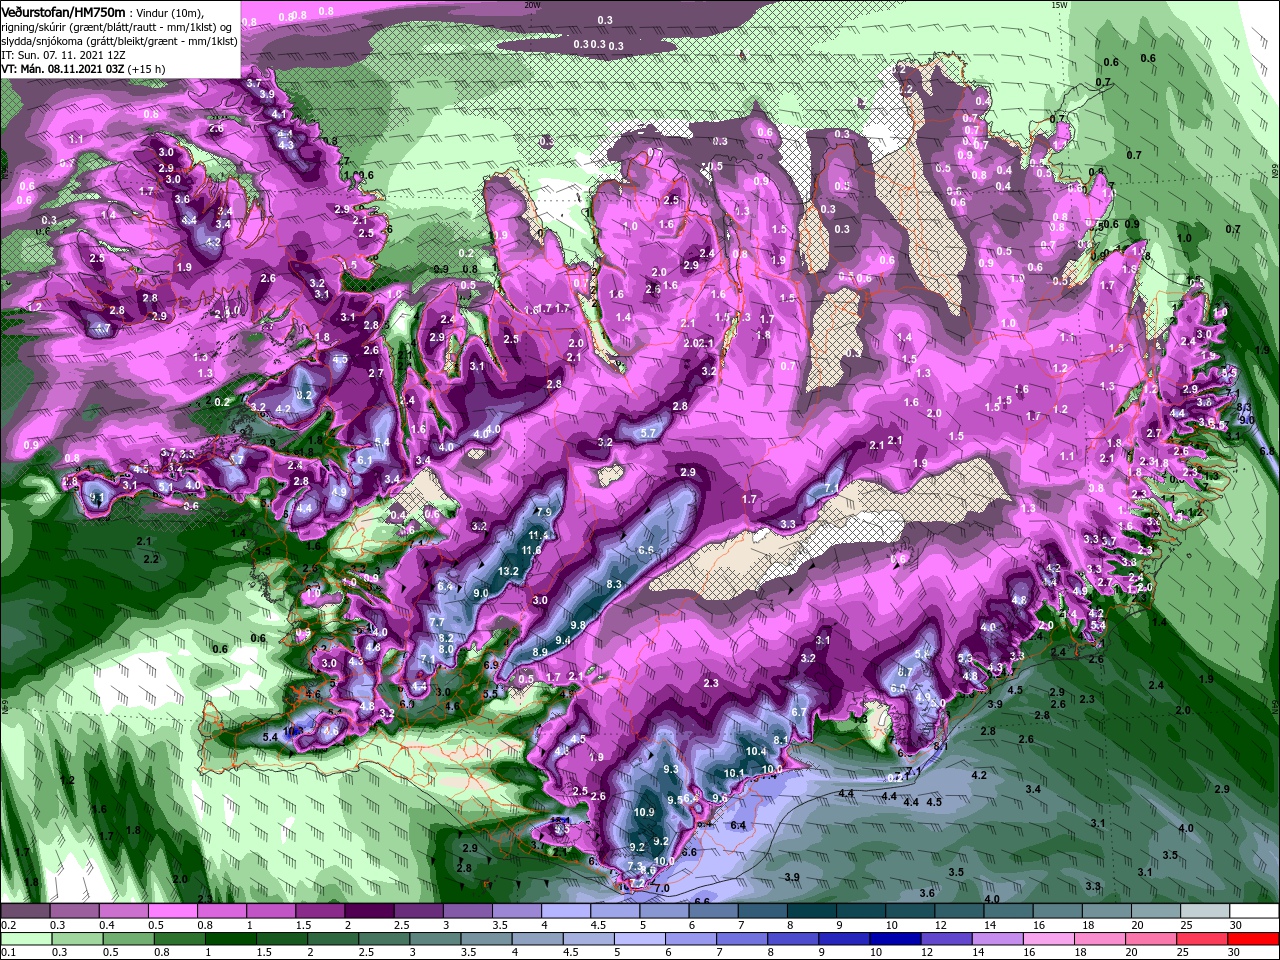Click the 9.3 precipitation value

click(x=671, y=769)
